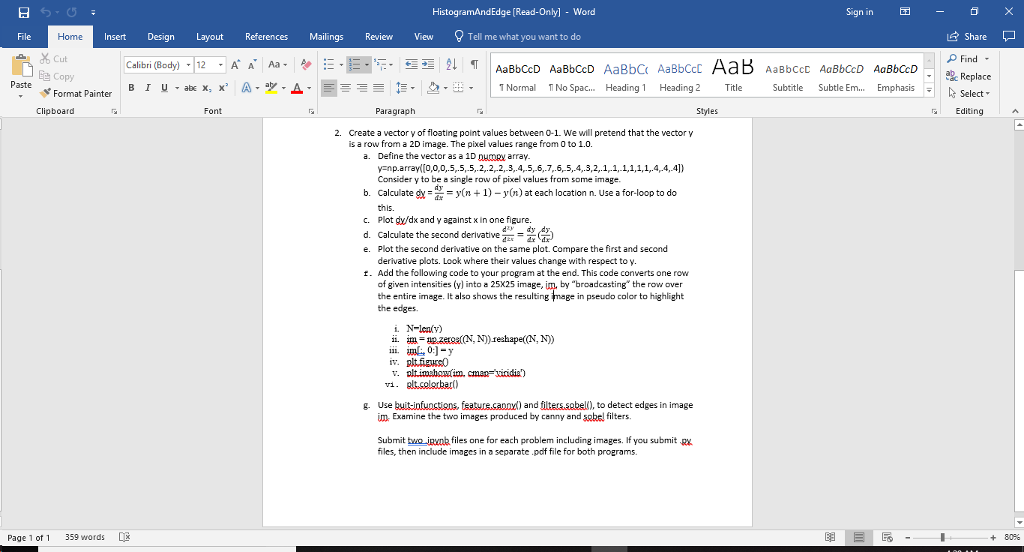Clear all formatting with the eraser icon
This screenshot has height=552, width=1024.
pos(306,65)
